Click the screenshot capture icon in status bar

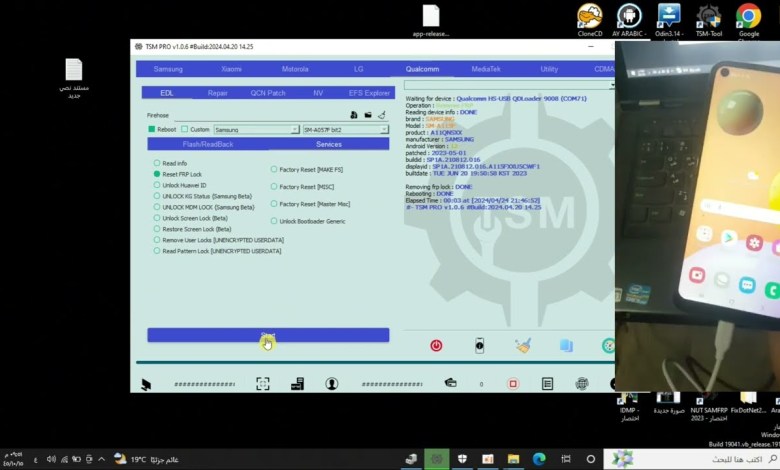tap(262, 383)
